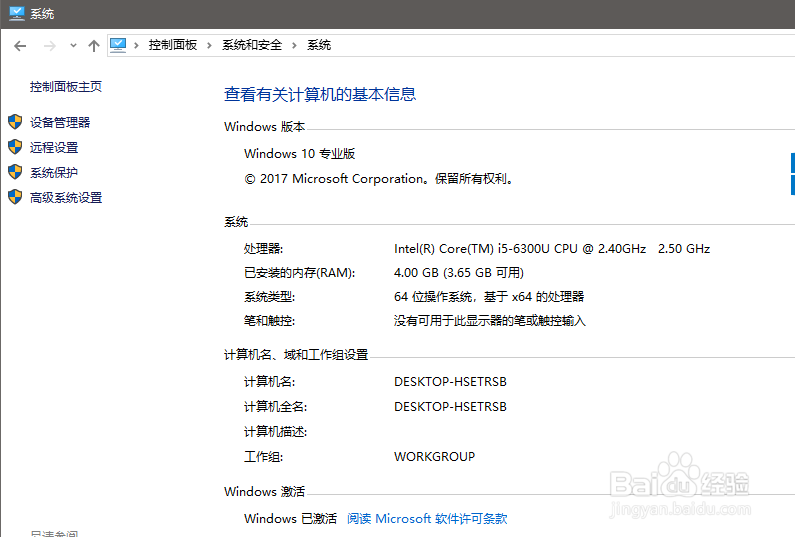Click the heading 查看有关计算机的基本信息
Image resolution: width=795 pixels, height=537 pixels.
coord(320,94)
